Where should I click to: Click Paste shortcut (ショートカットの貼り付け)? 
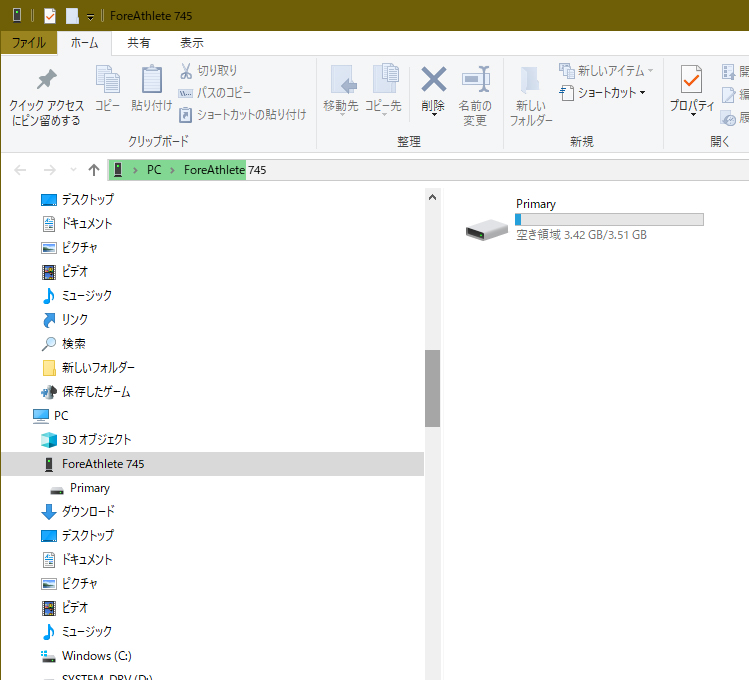[x=242, y=115]
